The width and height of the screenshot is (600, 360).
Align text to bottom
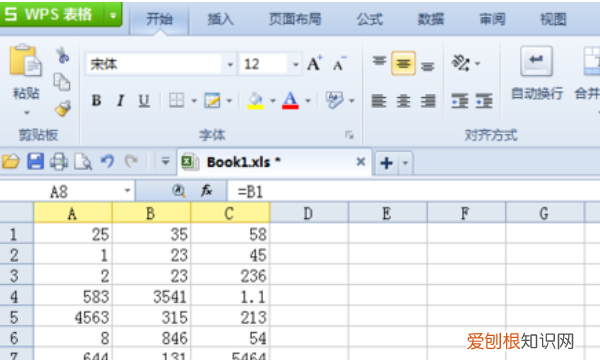click(x=427, y=66)
